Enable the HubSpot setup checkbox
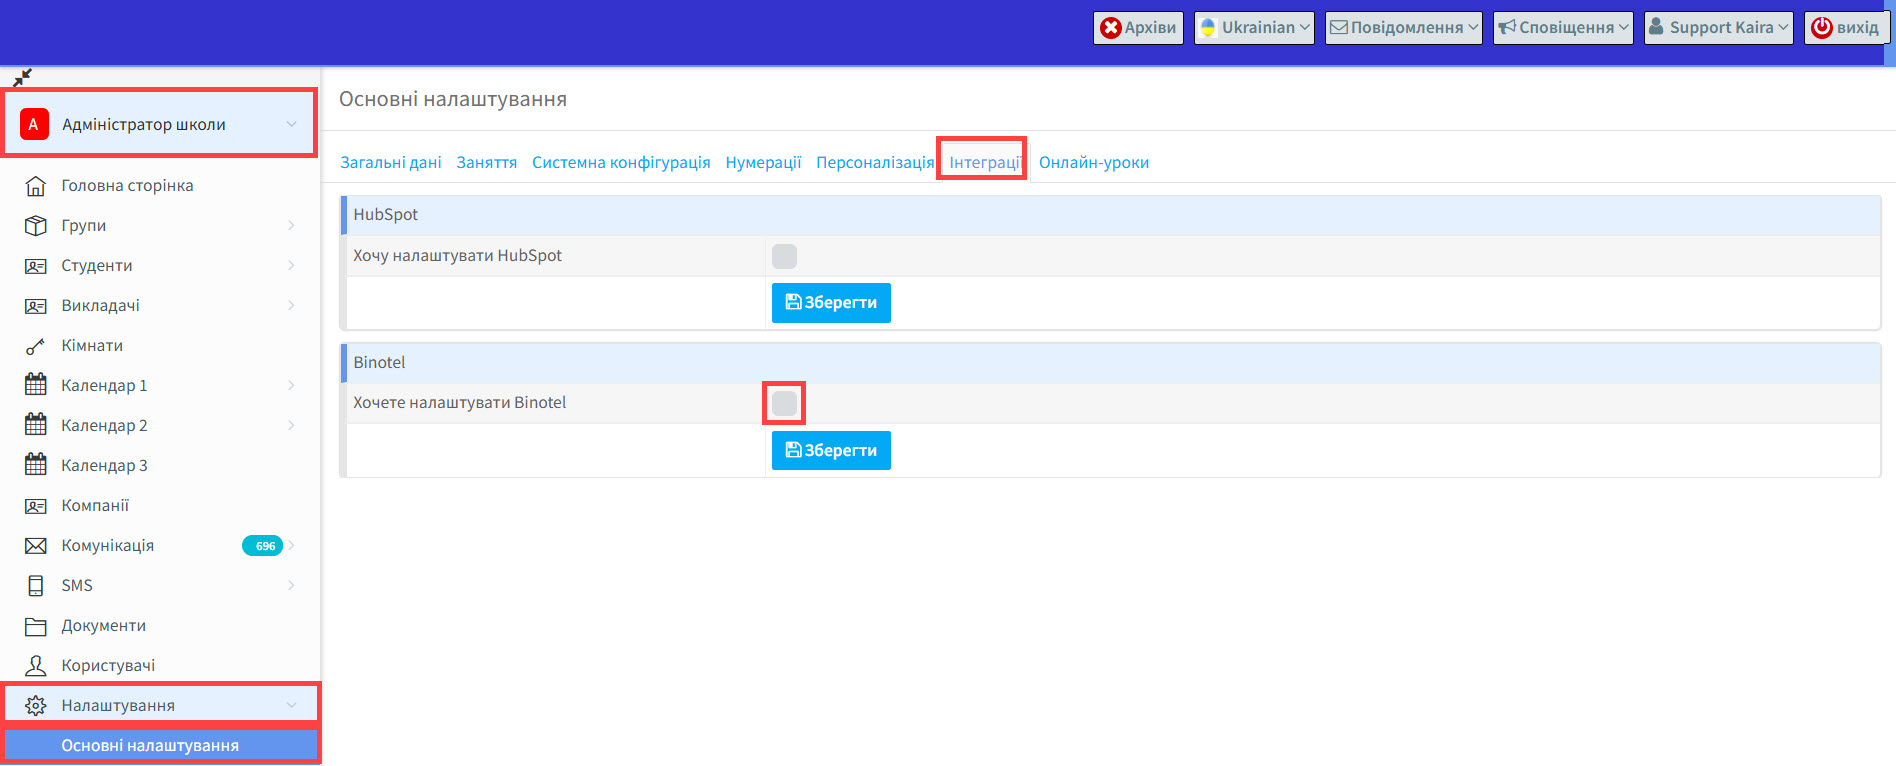1896x766 pixels. pyautogui.click(x=785, y=256)
